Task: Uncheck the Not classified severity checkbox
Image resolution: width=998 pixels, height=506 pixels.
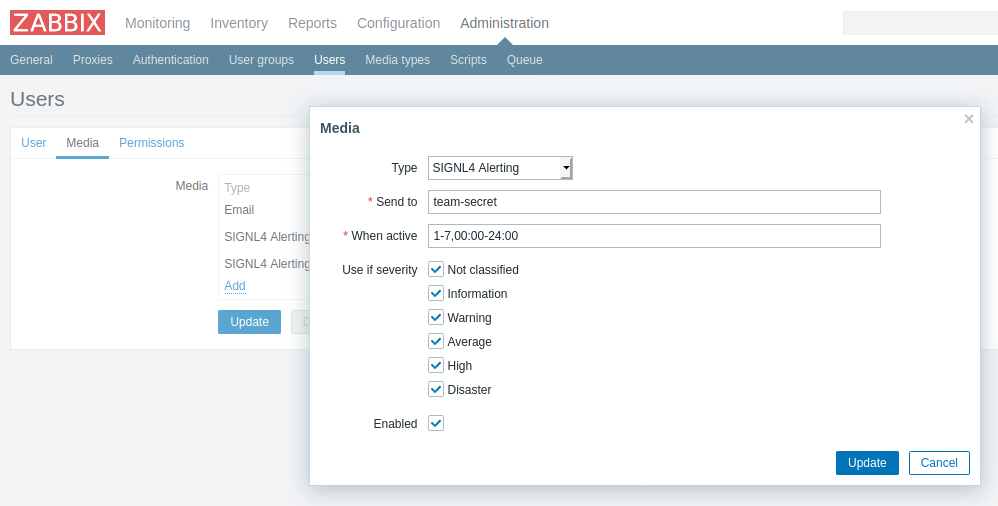Action: 436,269
